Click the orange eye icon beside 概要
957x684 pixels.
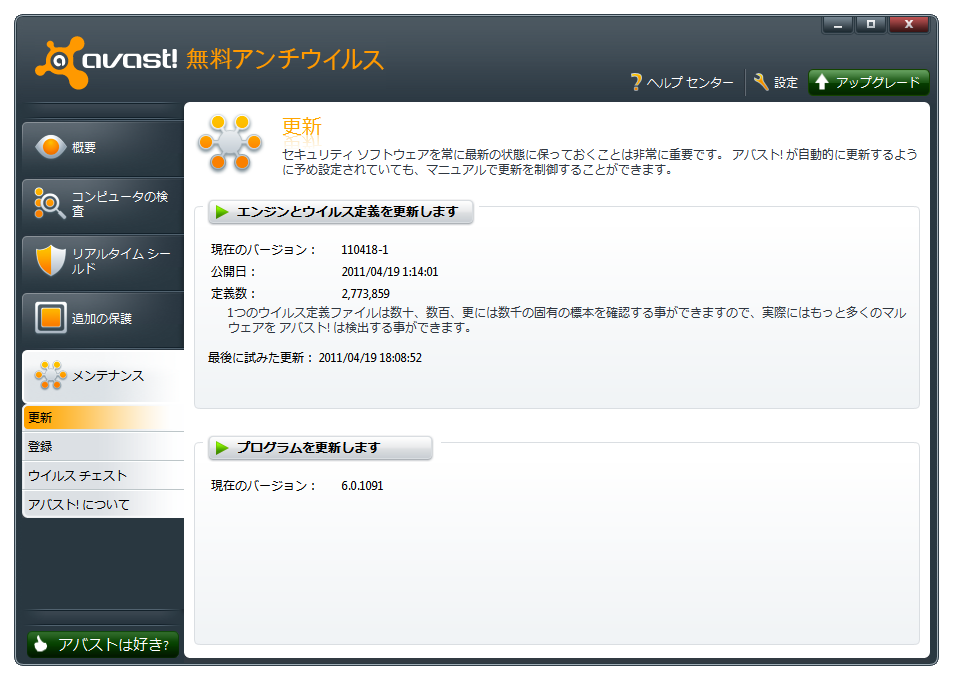pos(51,147)
